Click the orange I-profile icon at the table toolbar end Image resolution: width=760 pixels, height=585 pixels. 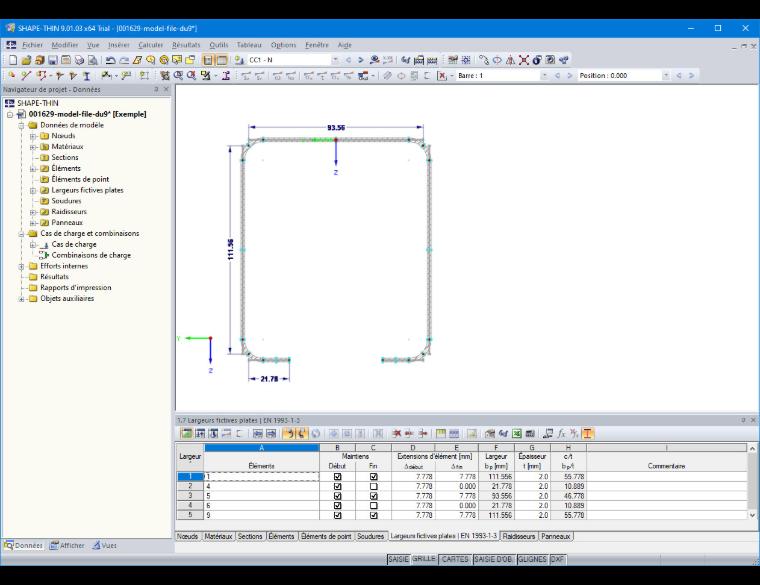point(587,434)
